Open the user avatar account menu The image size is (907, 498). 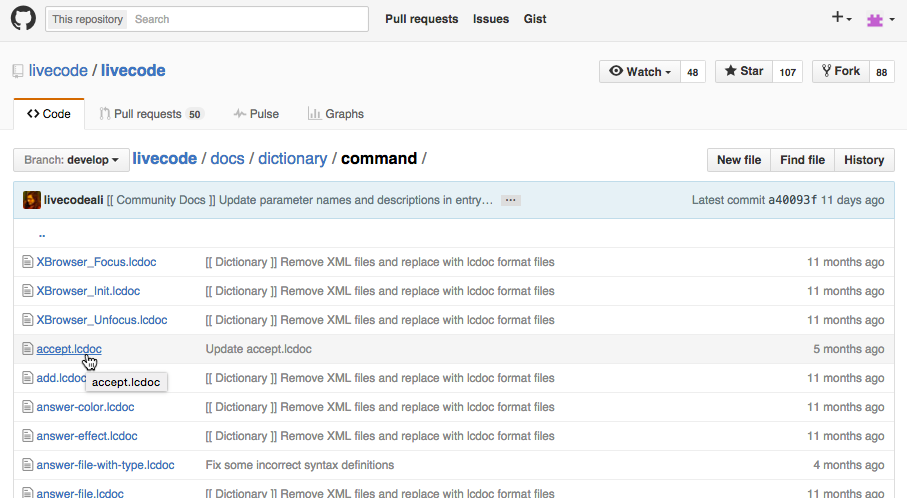tap(879, 19)
